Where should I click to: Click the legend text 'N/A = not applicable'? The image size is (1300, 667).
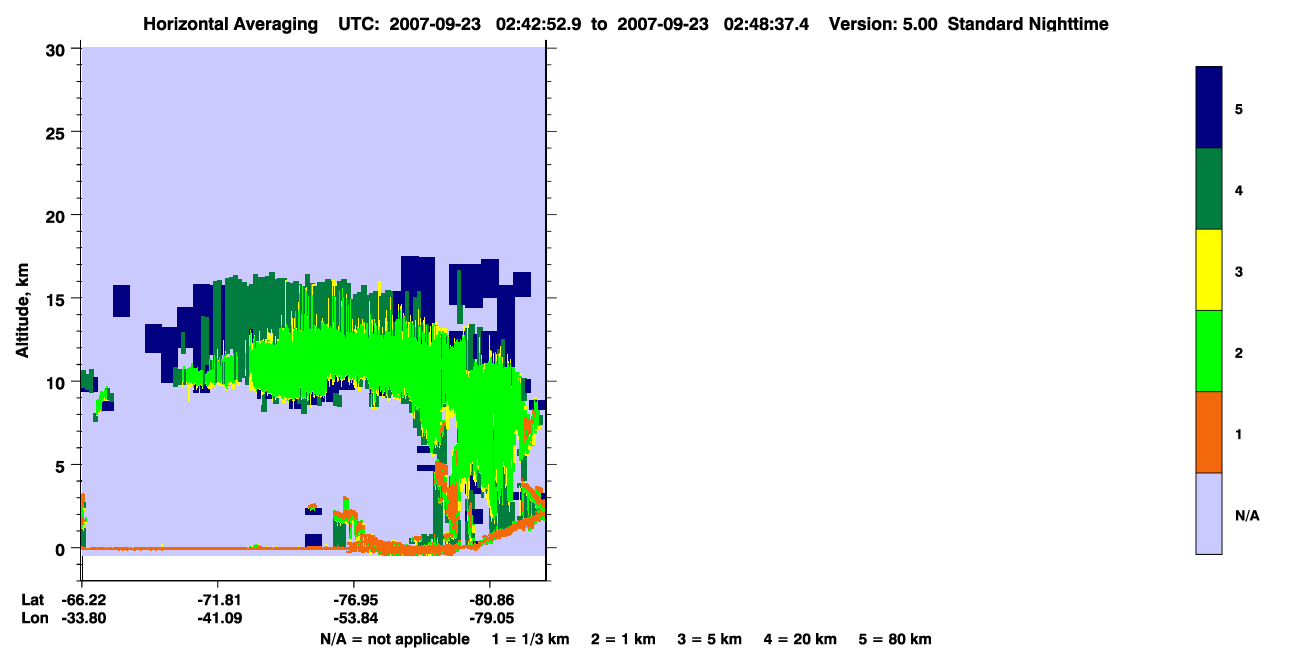click(395, 639)
